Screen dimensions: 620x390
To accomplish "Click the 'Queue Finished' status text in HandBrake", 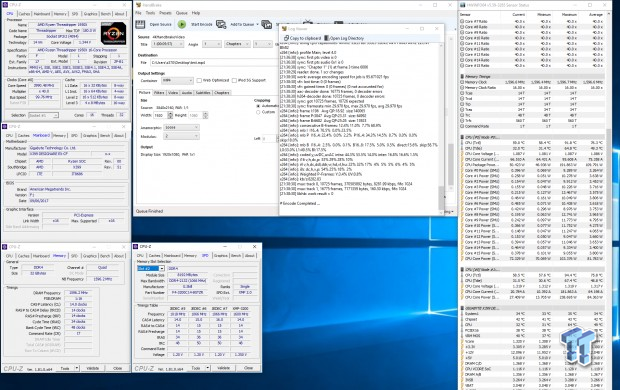I will (x=149, y=211).
